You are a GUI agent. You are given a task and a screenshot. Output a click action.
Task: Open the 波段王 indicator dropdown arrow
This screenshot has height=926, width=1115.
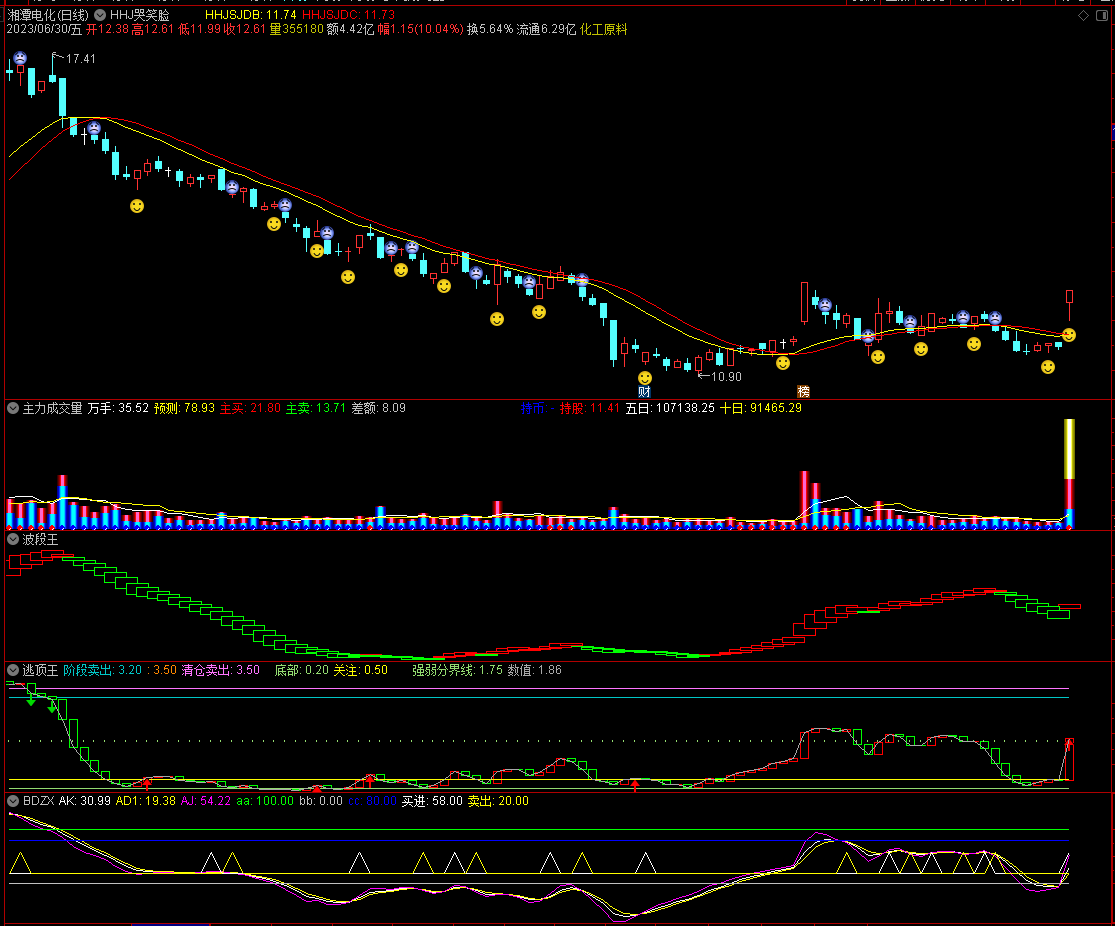point(13,539)
